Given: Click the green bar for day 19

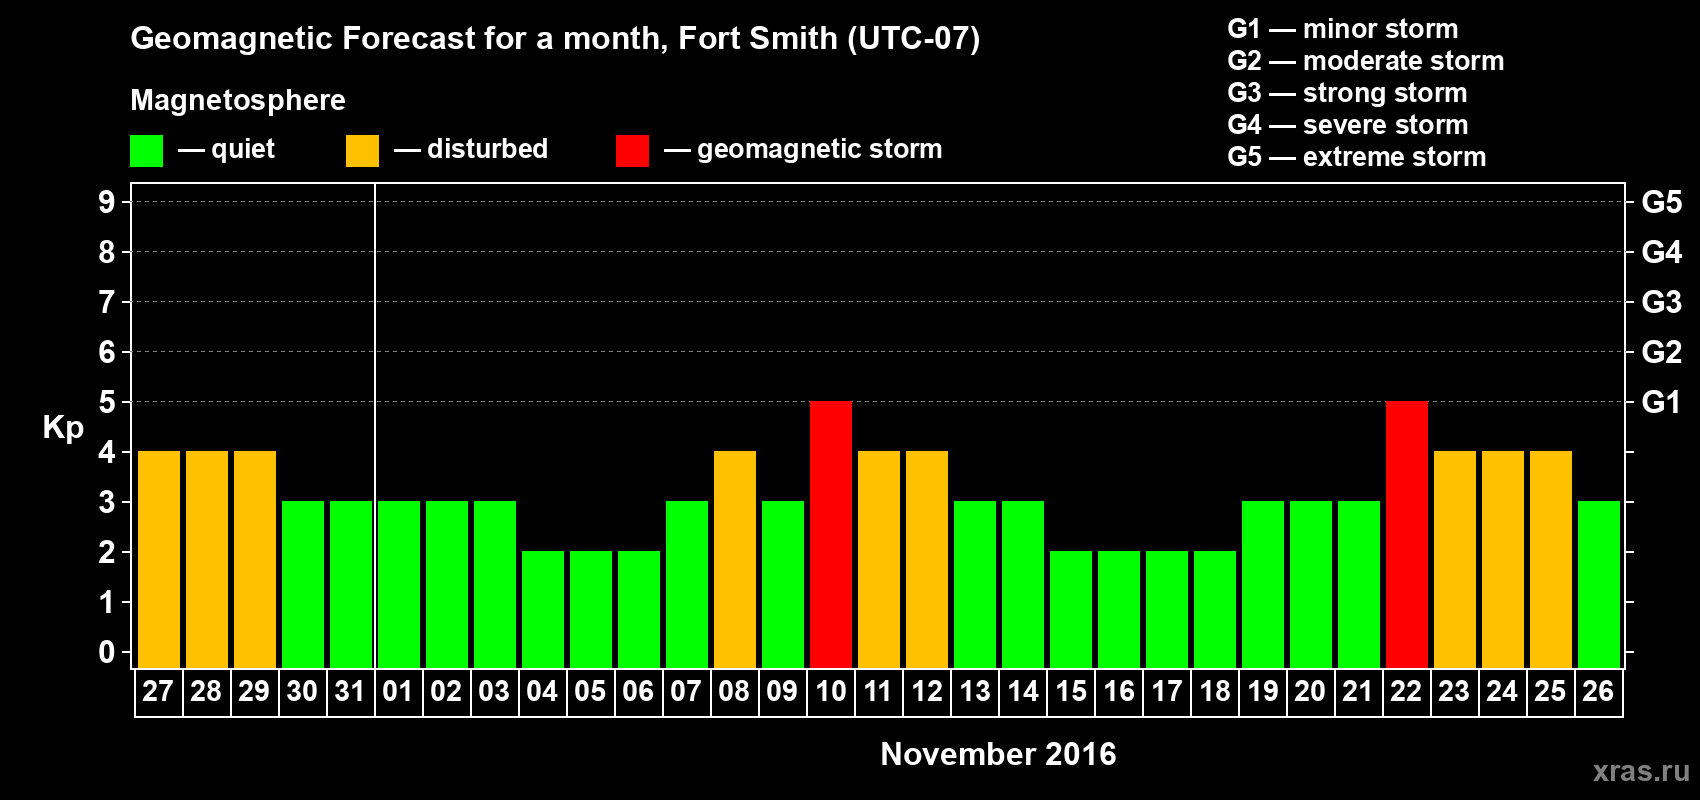Looking at the screenshot, I should tap(1263, 585).
